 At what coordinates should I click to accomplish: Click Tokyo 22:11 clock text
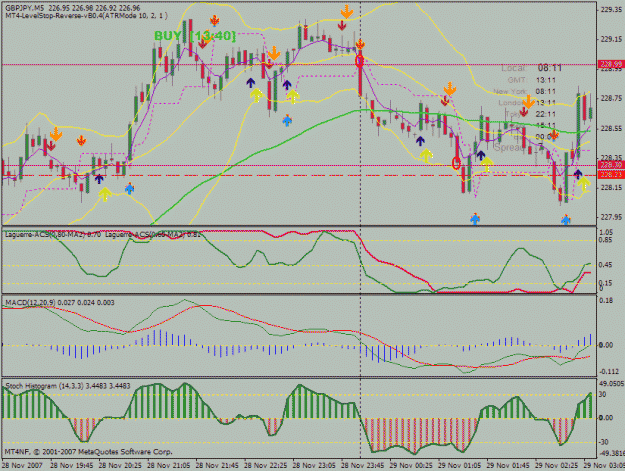click(x=531, y=114)
